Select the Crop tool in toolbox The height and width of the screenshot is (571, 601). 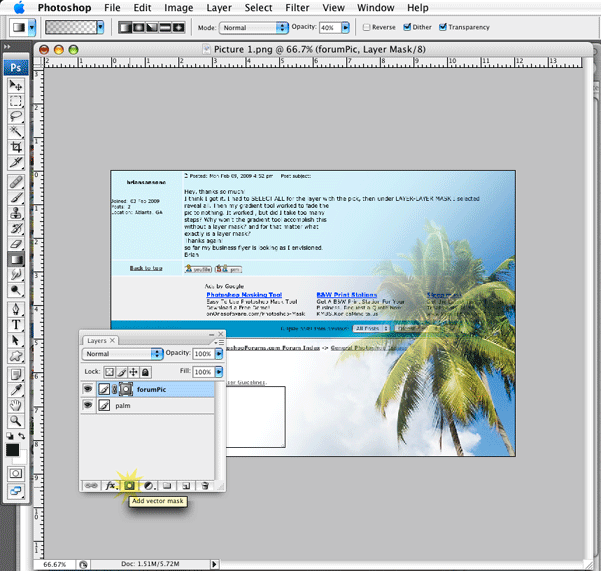click(x=17, y=146)
